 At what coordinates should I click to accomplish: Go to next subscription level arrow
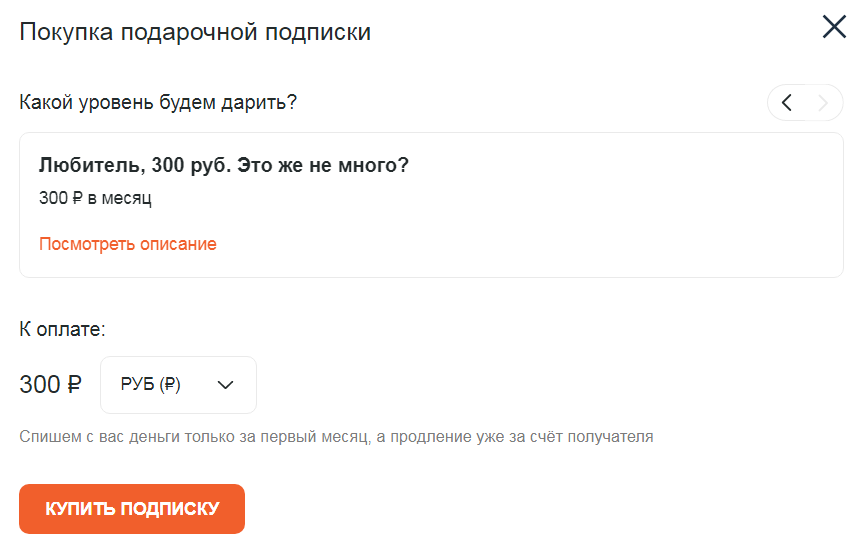(x=823, y=102)
